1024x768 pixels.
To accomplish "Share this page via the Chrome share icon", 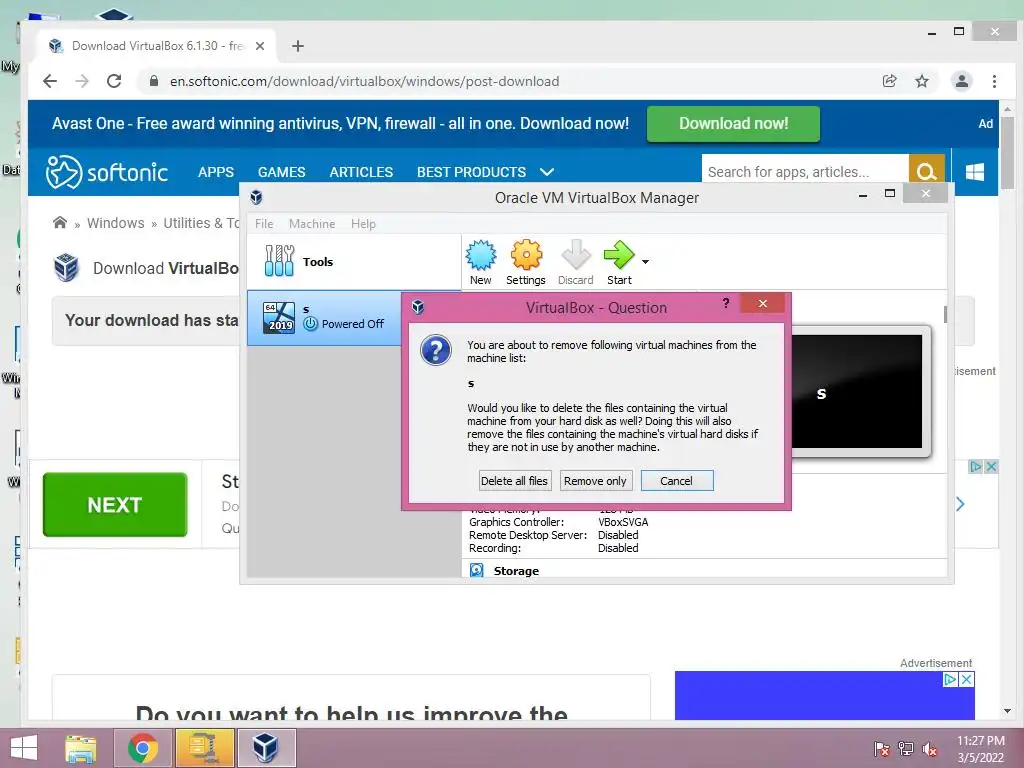I will point(889,81).
